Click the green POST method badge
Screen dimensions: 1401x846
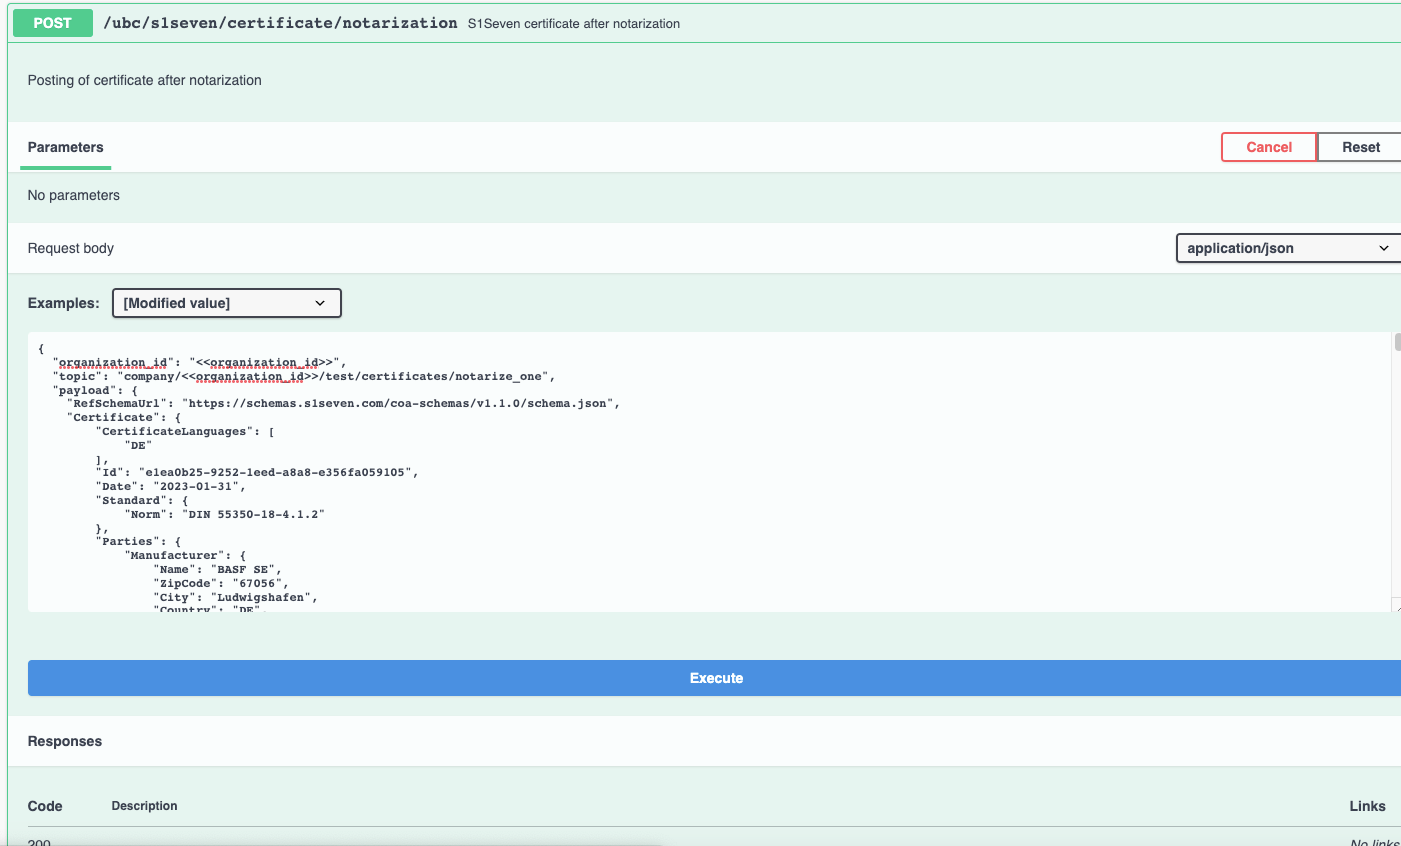(53, 23)
